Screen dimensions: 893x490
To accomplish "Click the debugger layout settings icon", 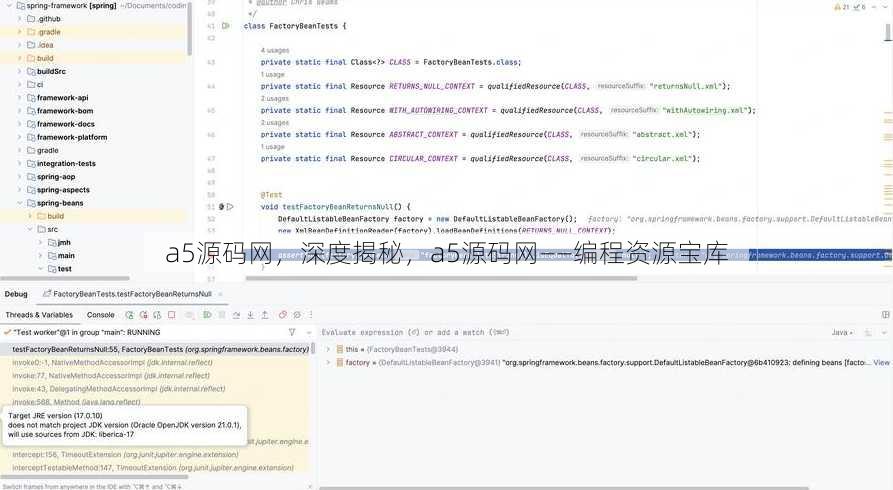I will pos(886,315).
